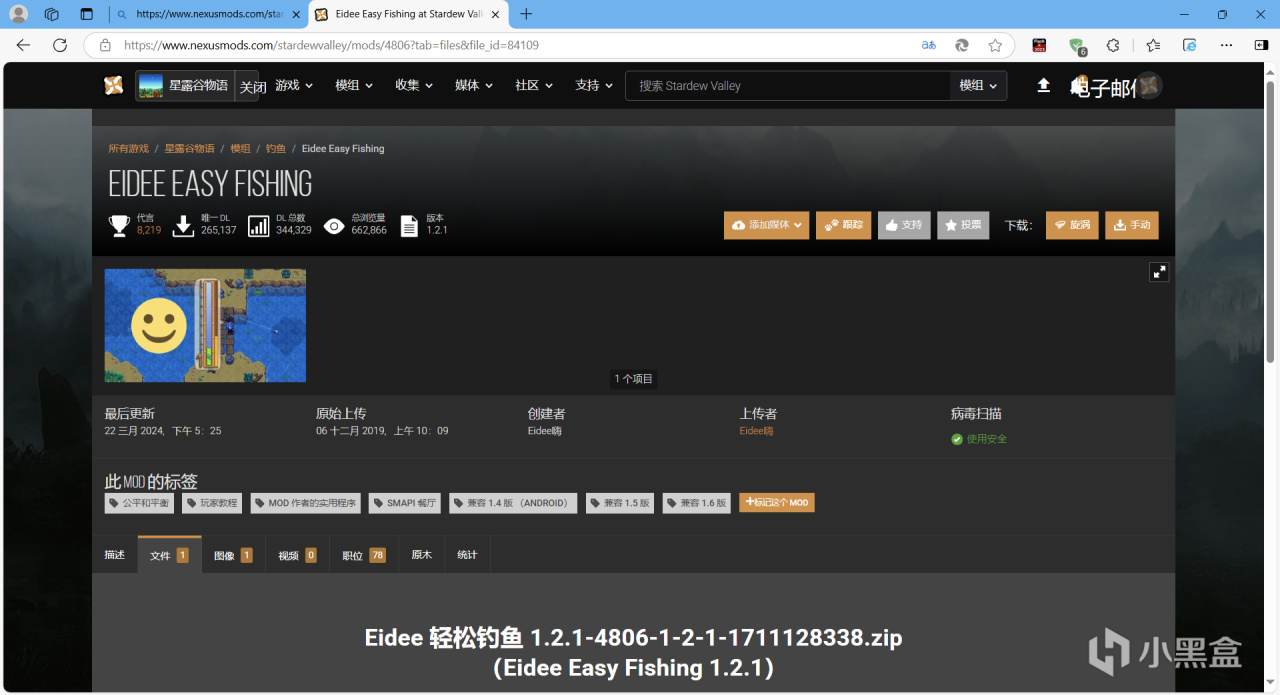
Task: Expand the 支持 navigation dropdown
Action: (594, 85)
